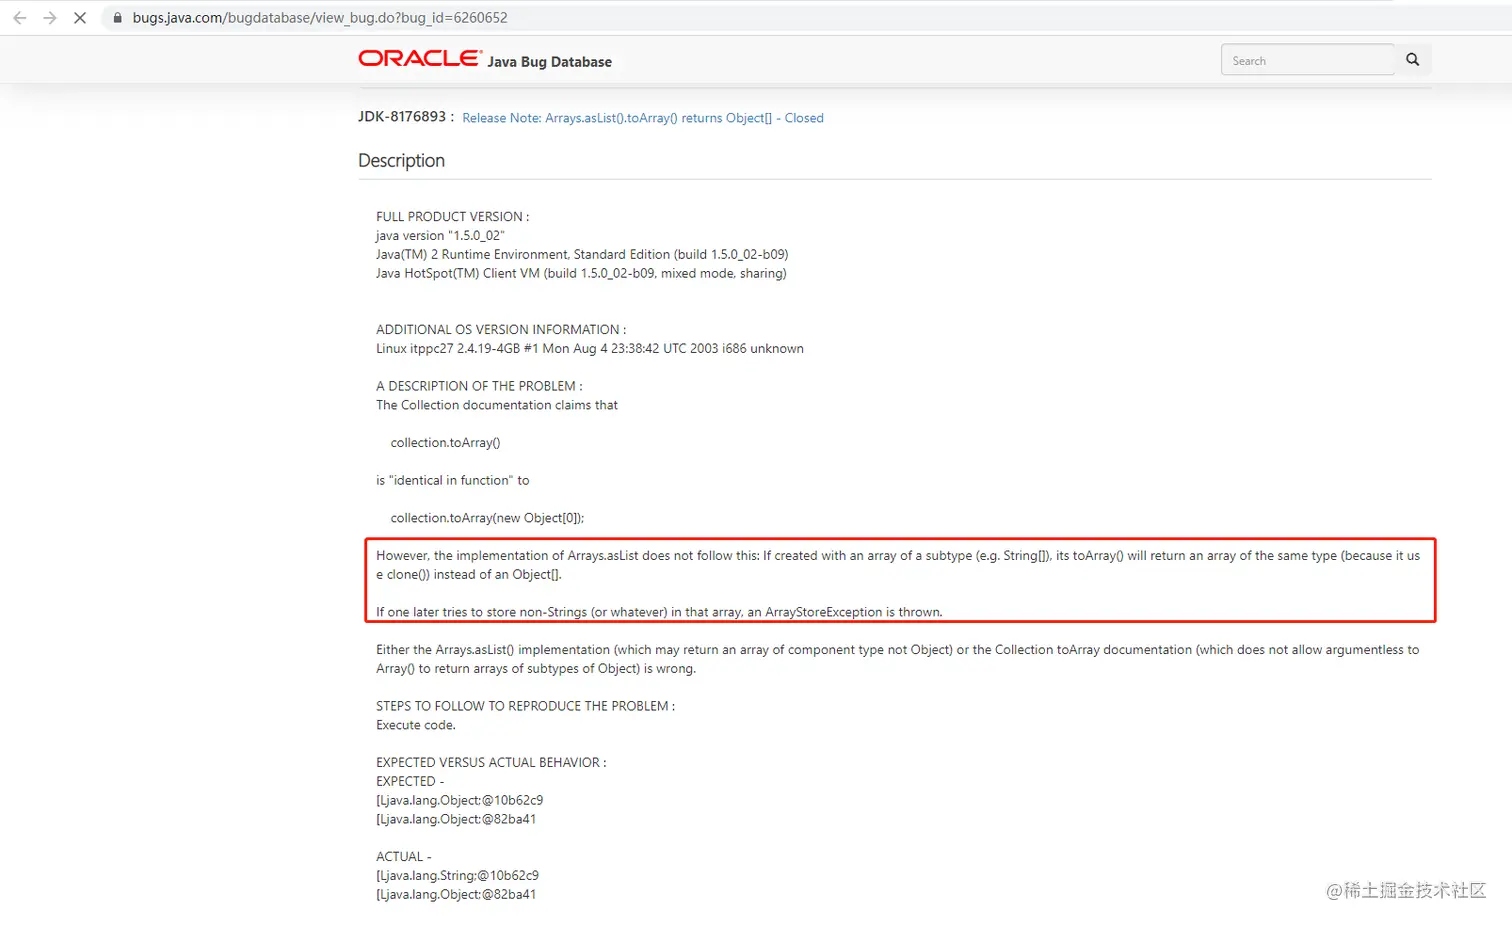Click the Java(TM) 2 Runtime Environment line
Screen dimensions: 1512x926
[582, 255]
